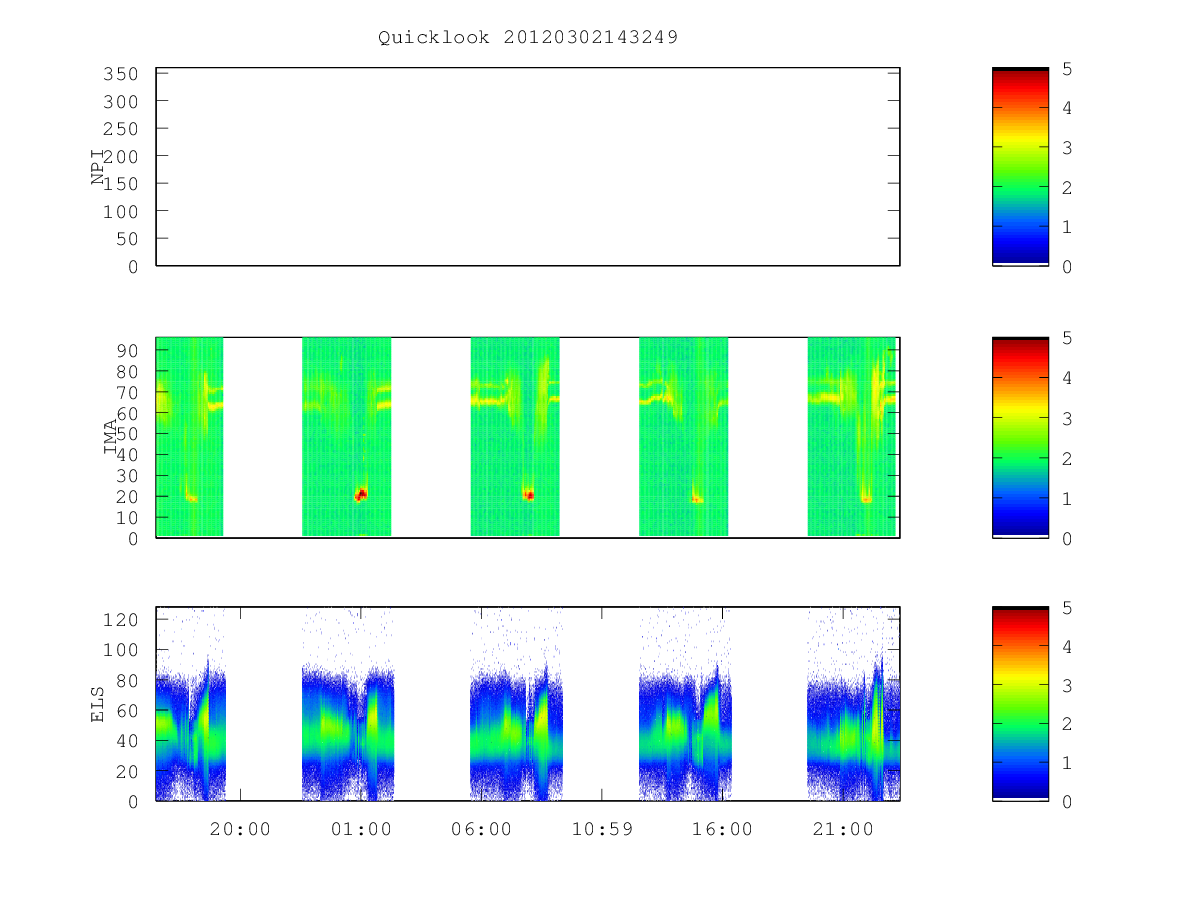The height and width of the screenshot is (900, 1200).
Task: Click the 5 label on NPI colorbar
Action: tap(1067, 68)
